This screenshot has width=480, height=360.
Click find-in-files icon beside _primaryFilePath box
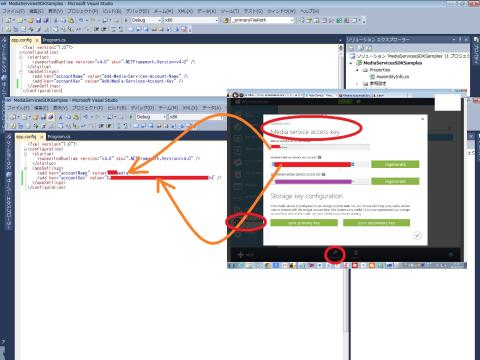[226, 20]
